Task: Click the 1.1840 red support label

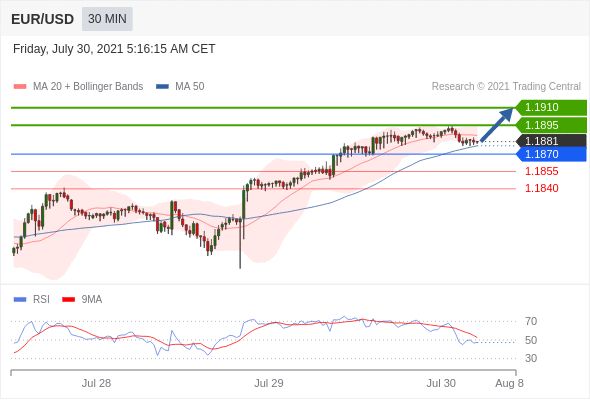Action: 542,188
